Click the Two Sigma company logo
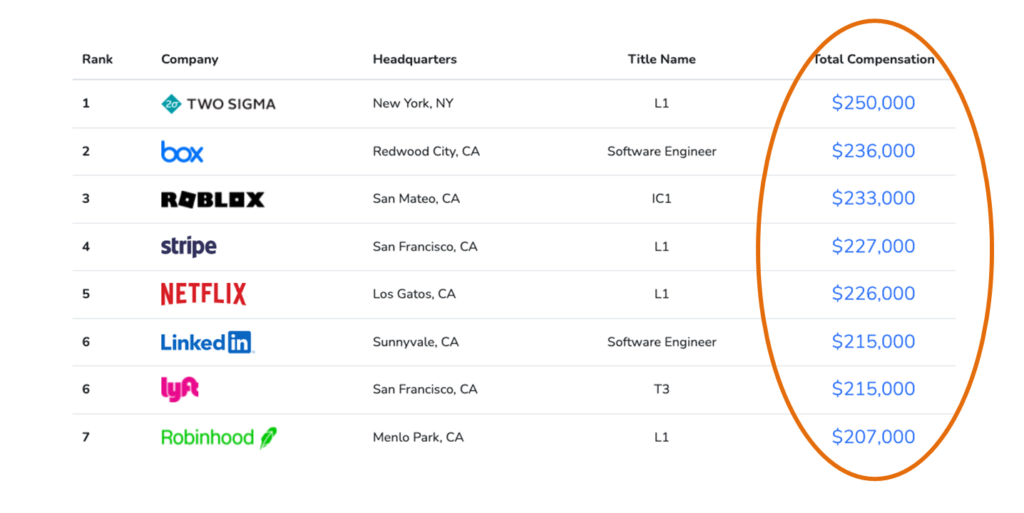The image size is (1024, 513). (218, 104)
